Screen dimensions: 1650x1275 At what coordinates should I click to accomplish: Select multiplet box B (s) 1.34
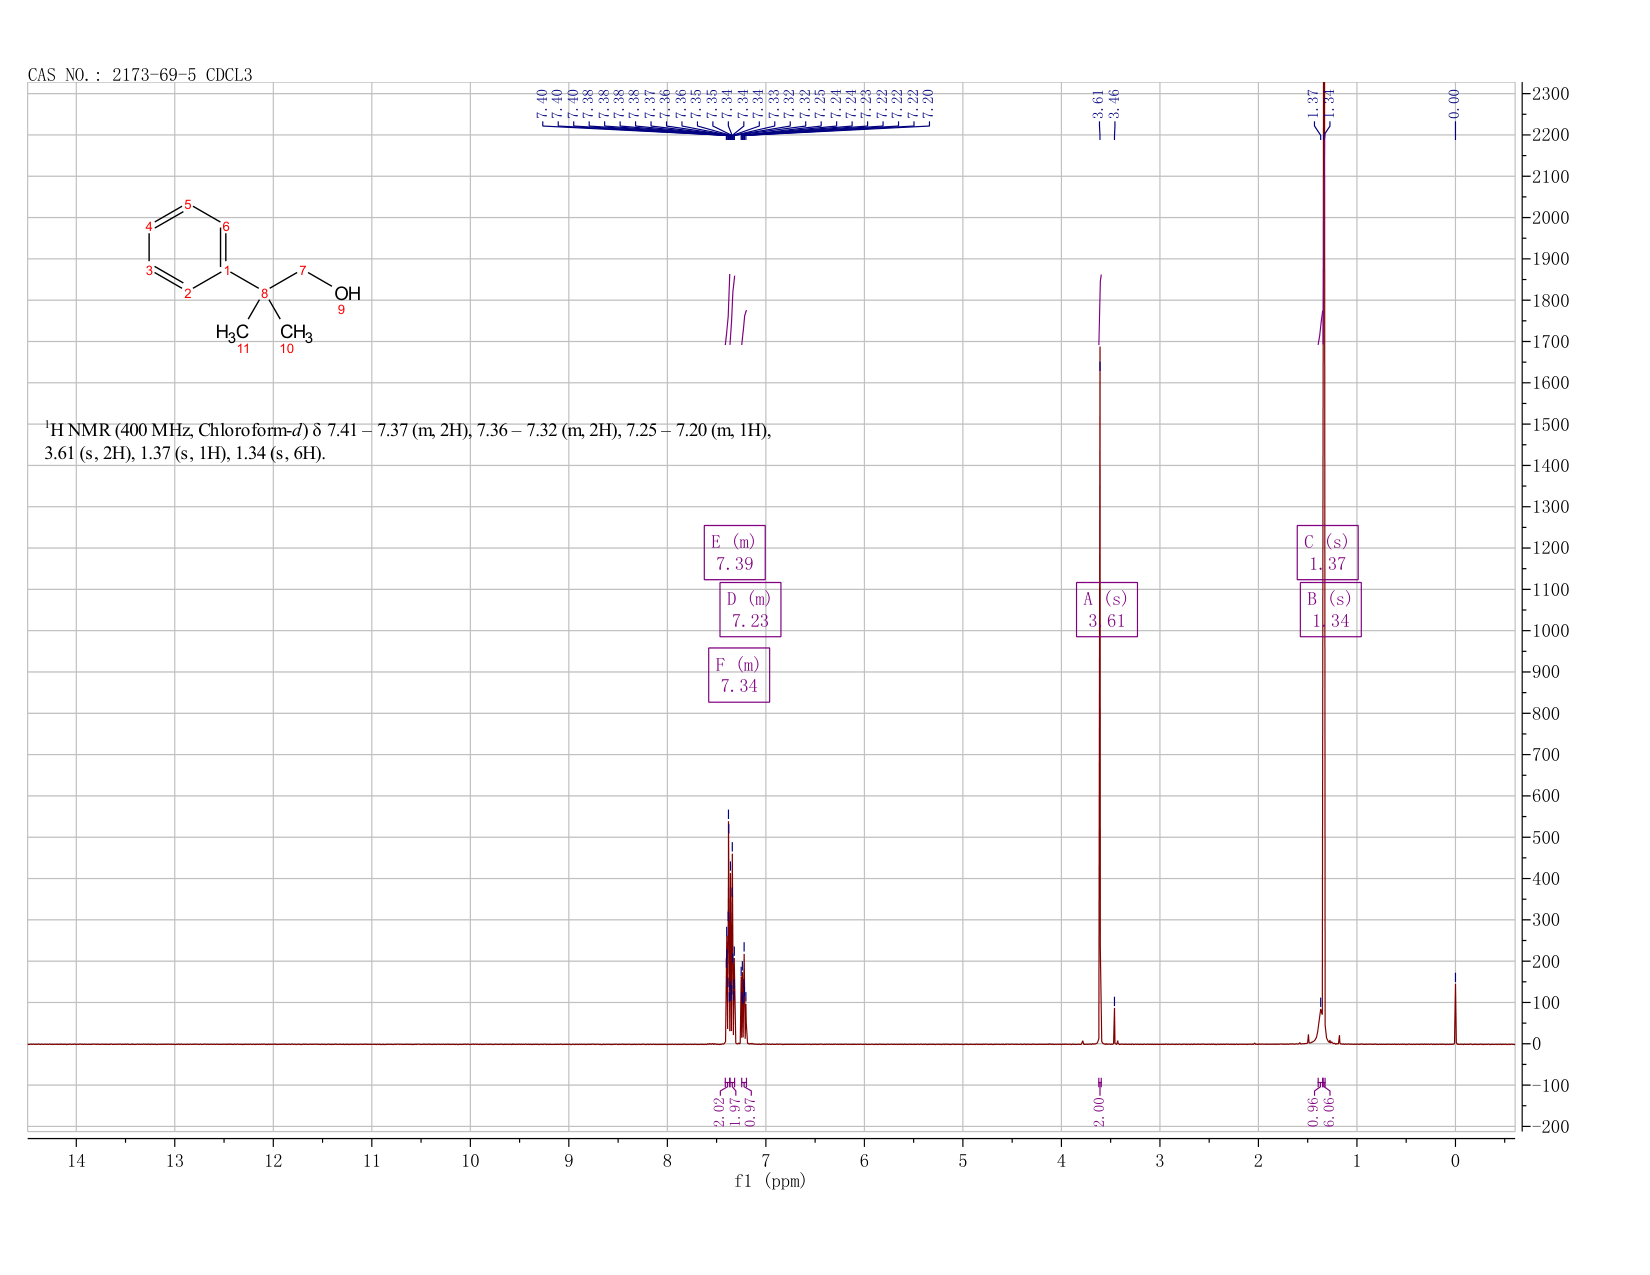[x=1330, y=609]
